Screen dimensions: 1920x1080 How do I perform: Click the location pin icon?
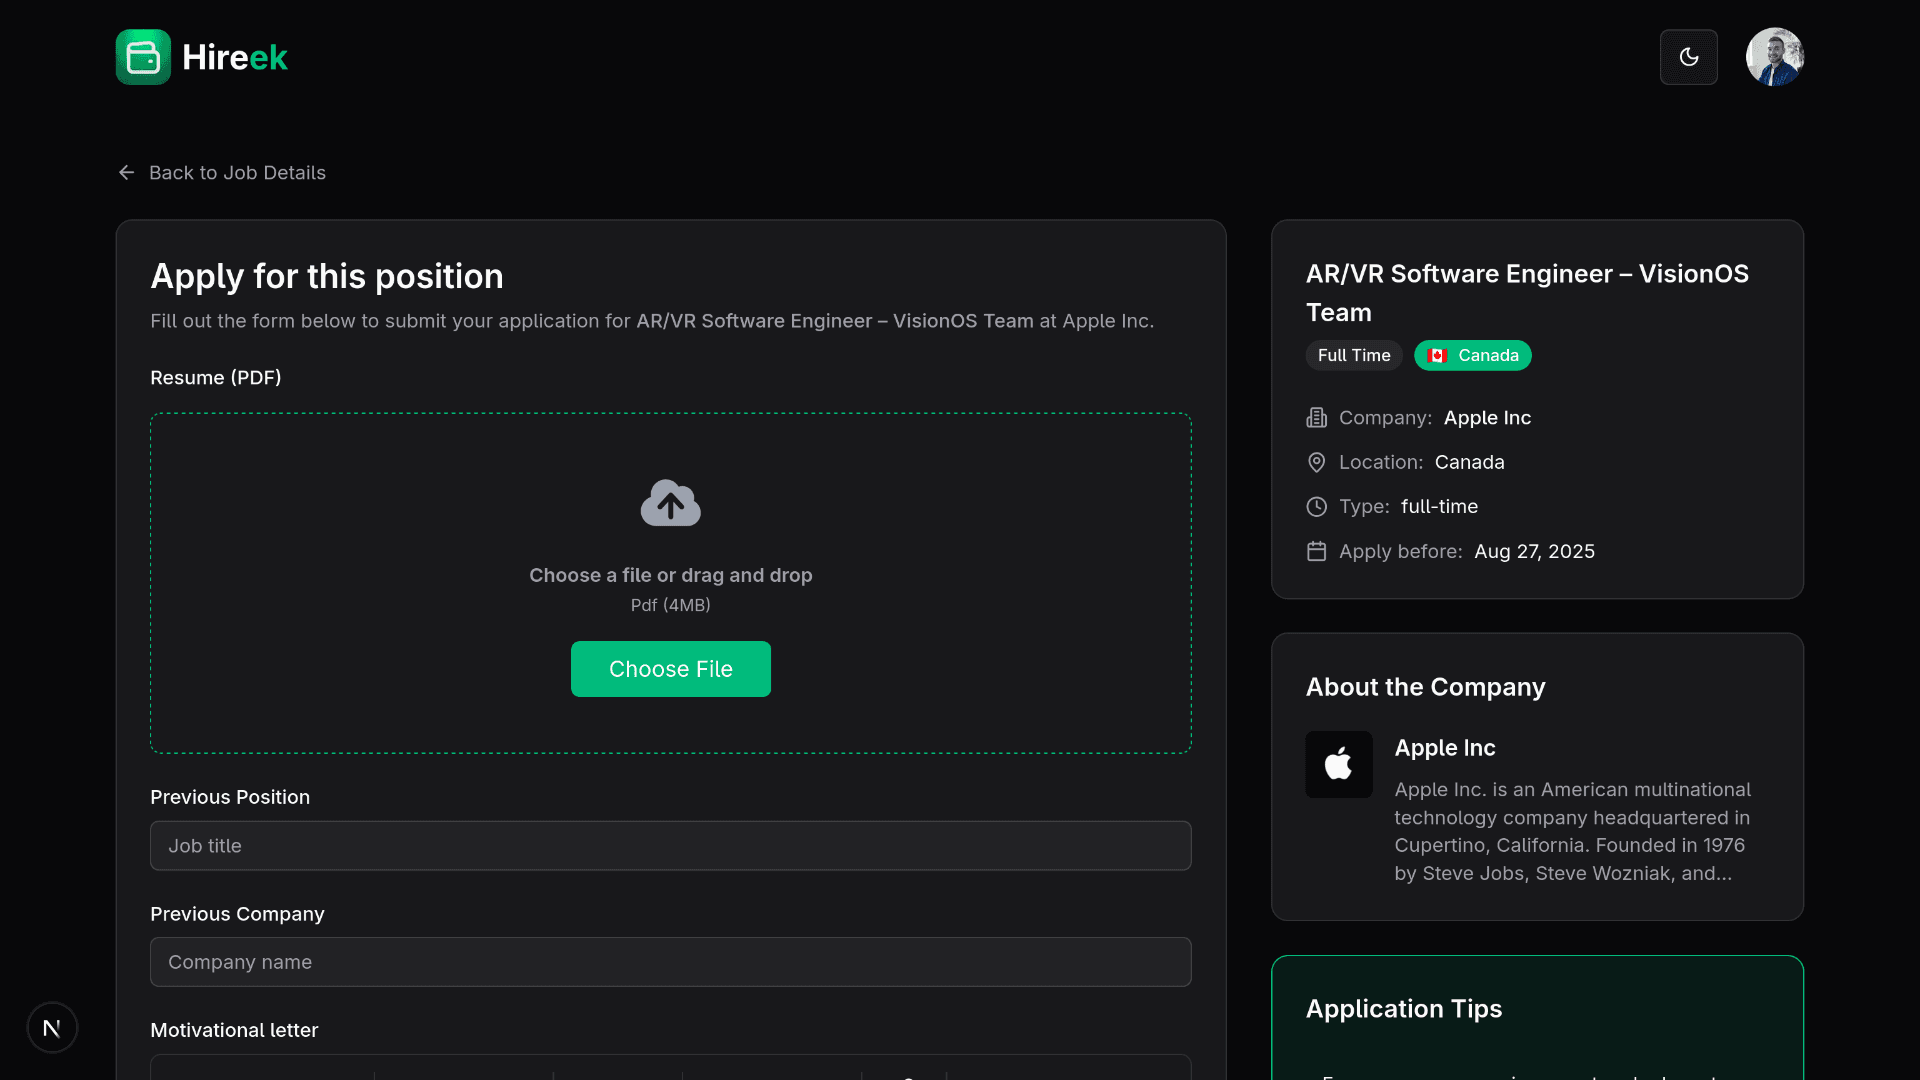(1317, 462)
